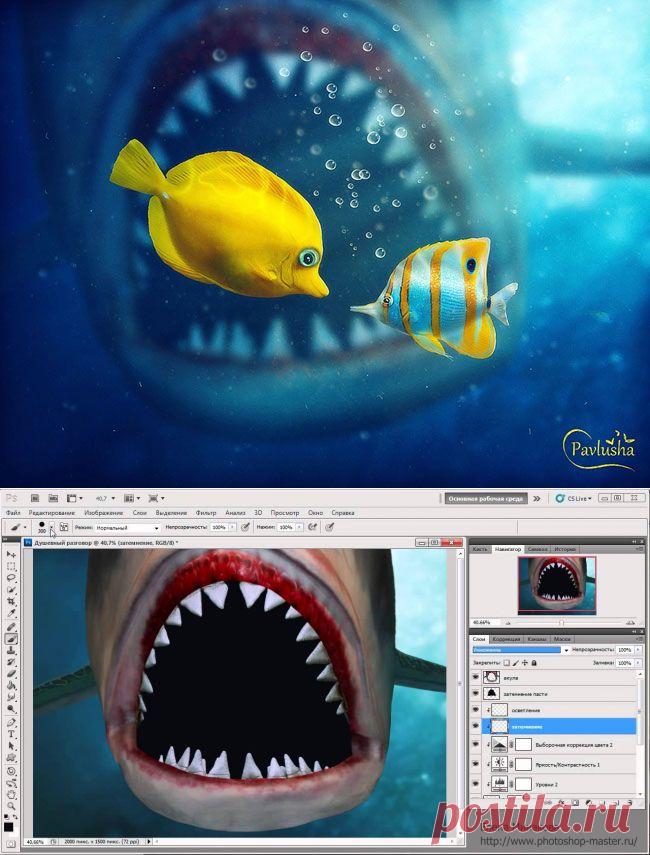Select the Lasso tool
This screenshot has height=855, width=650.
coord(11,578)
